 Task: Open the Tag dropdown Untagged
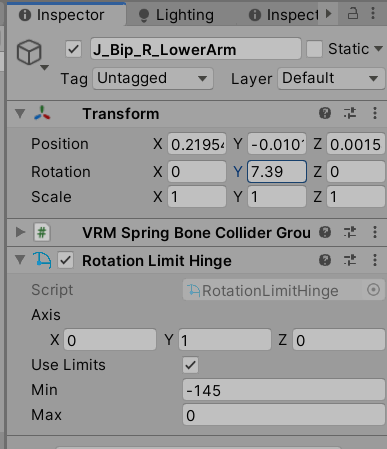point(153,79)
